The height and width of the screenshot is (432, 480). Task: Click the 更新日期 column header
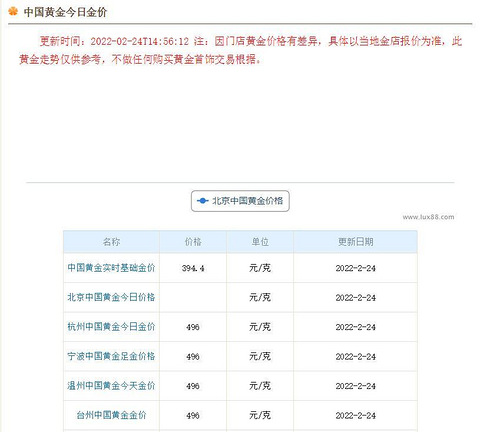coord(355,242)
